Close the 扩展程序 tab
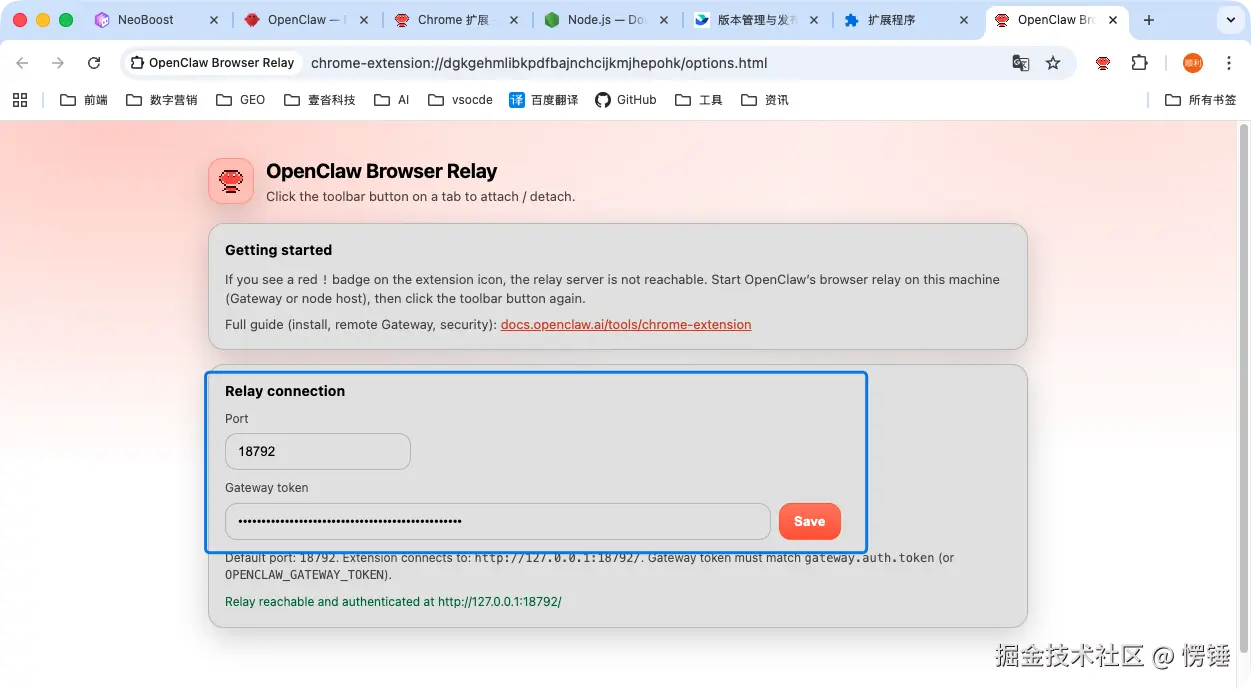Image resolution: width=1251 pixels, height=690 pixels. 964,20
